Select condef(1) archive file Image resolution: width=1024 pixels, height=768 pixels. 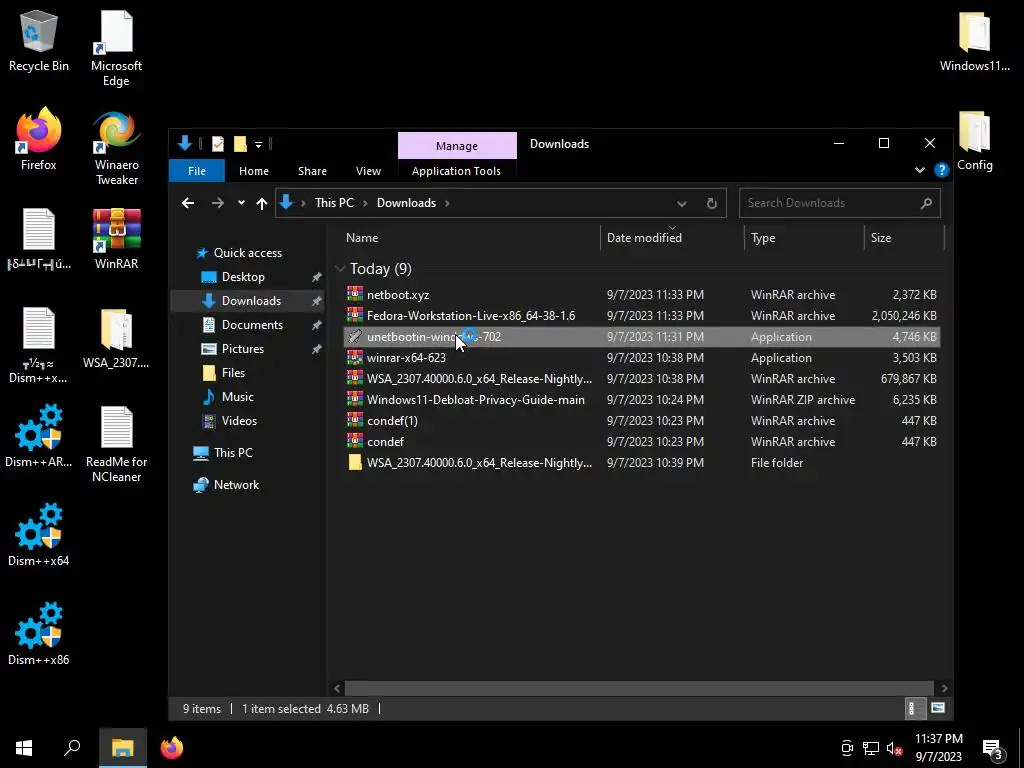(641, 421)
